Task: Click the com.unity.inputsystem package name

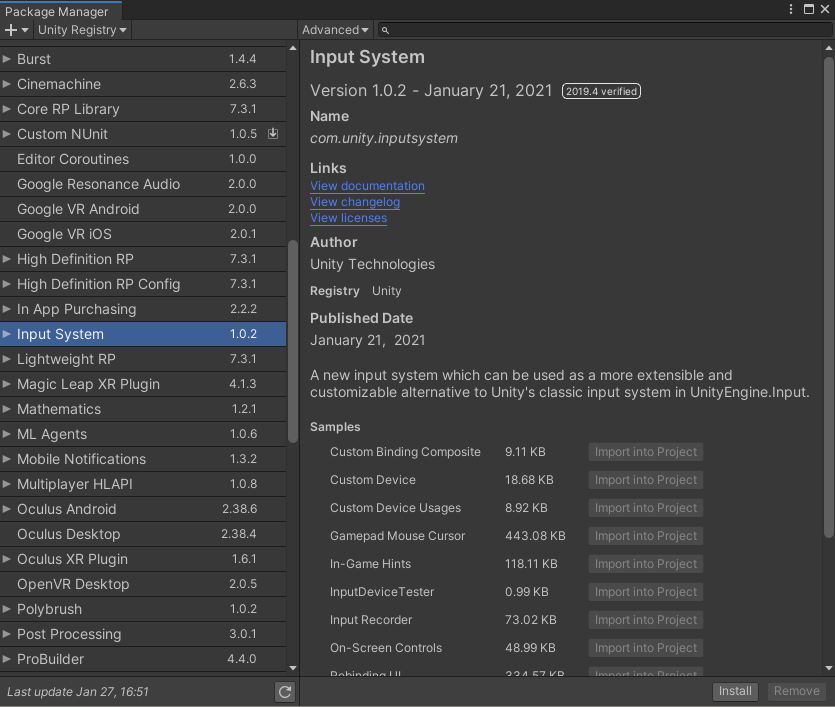Action: coord(384,138)
